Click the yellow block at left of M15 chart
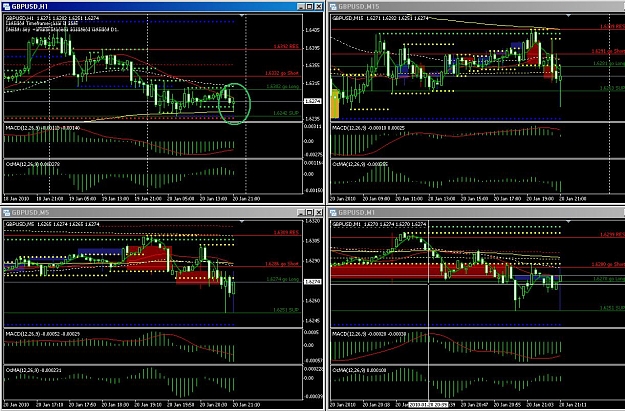The width and height of the screenshot is (625, 411). (335, 104)
